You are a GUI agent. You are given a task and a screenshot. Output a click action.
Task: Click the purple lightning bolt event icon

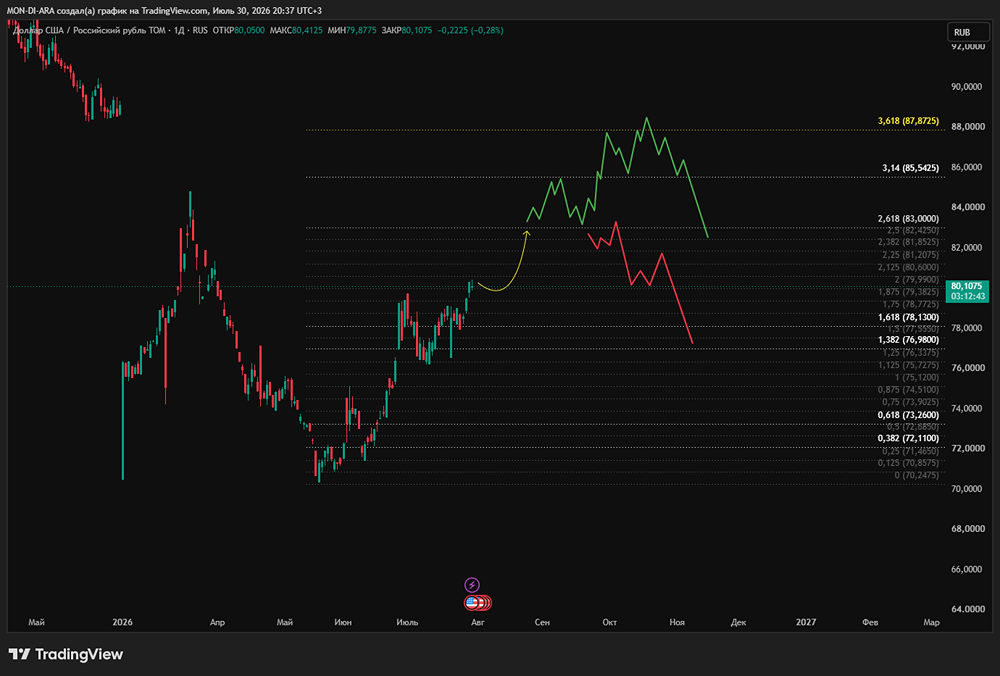pos(472,584)
